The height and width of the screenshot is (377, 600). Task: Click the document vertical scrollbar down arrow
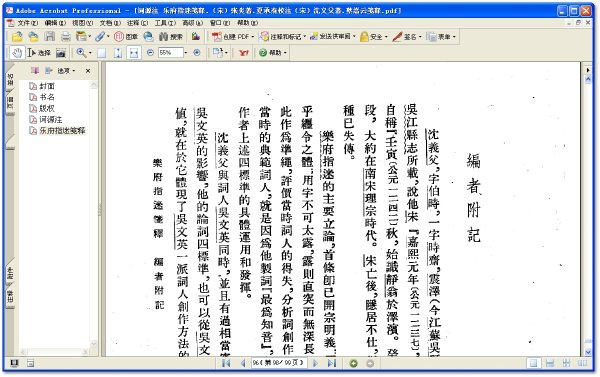588,352
